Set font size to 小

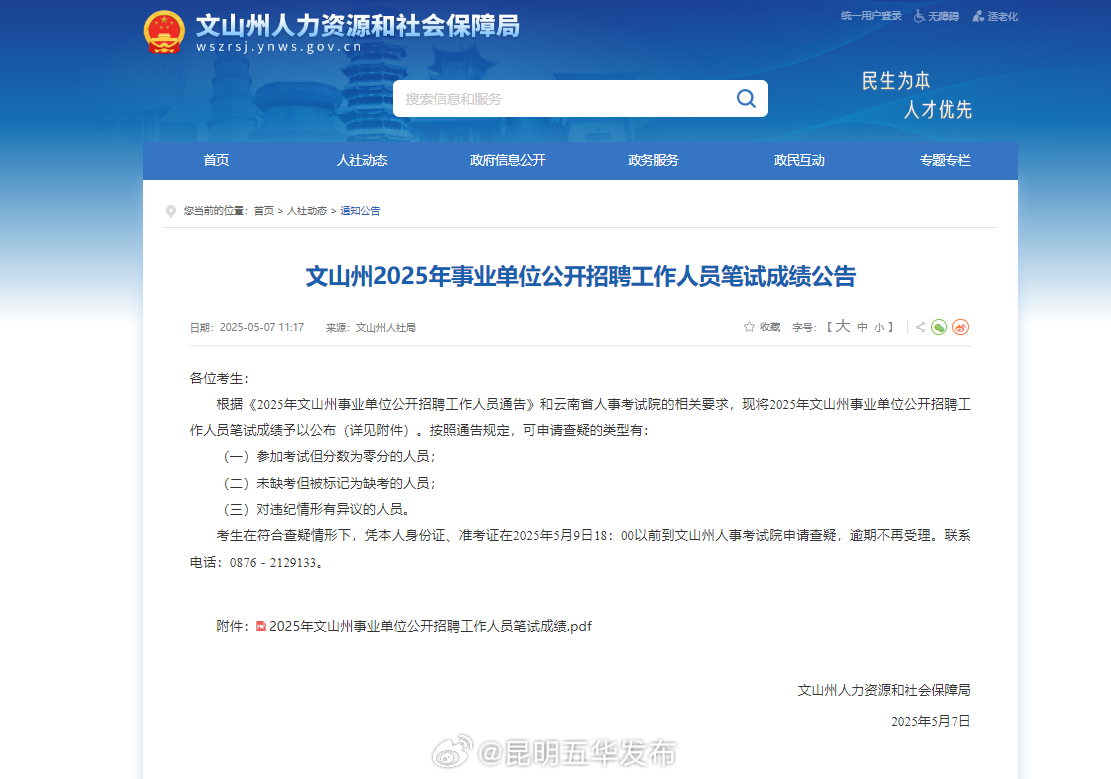pyautogui.click(x=878, y=327)
